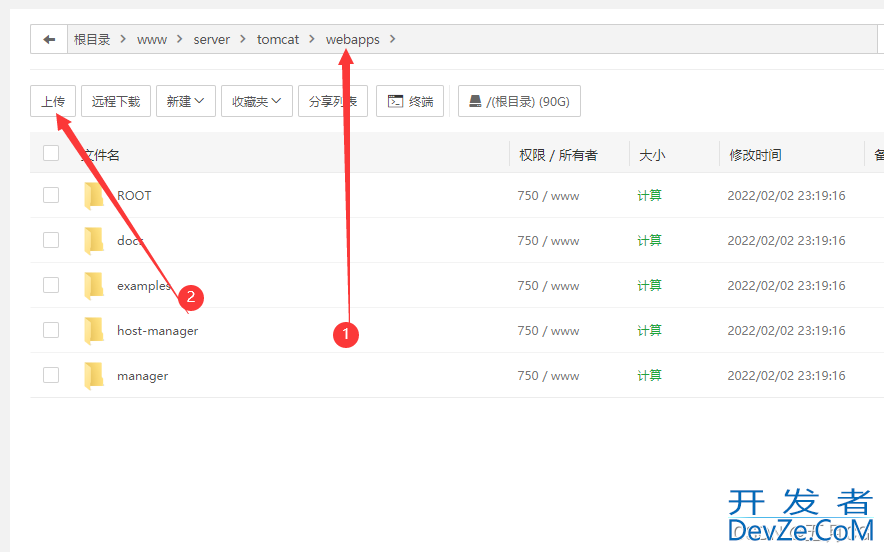Click the 上传 upload button
The width and height of the screenshot is (884, 552).
pos(52,101)
